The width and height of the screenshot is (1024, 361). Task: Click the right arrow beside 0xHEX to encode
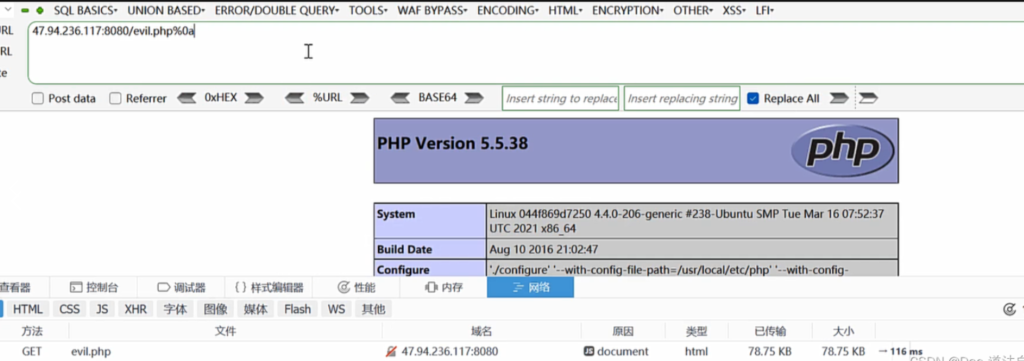254,98
